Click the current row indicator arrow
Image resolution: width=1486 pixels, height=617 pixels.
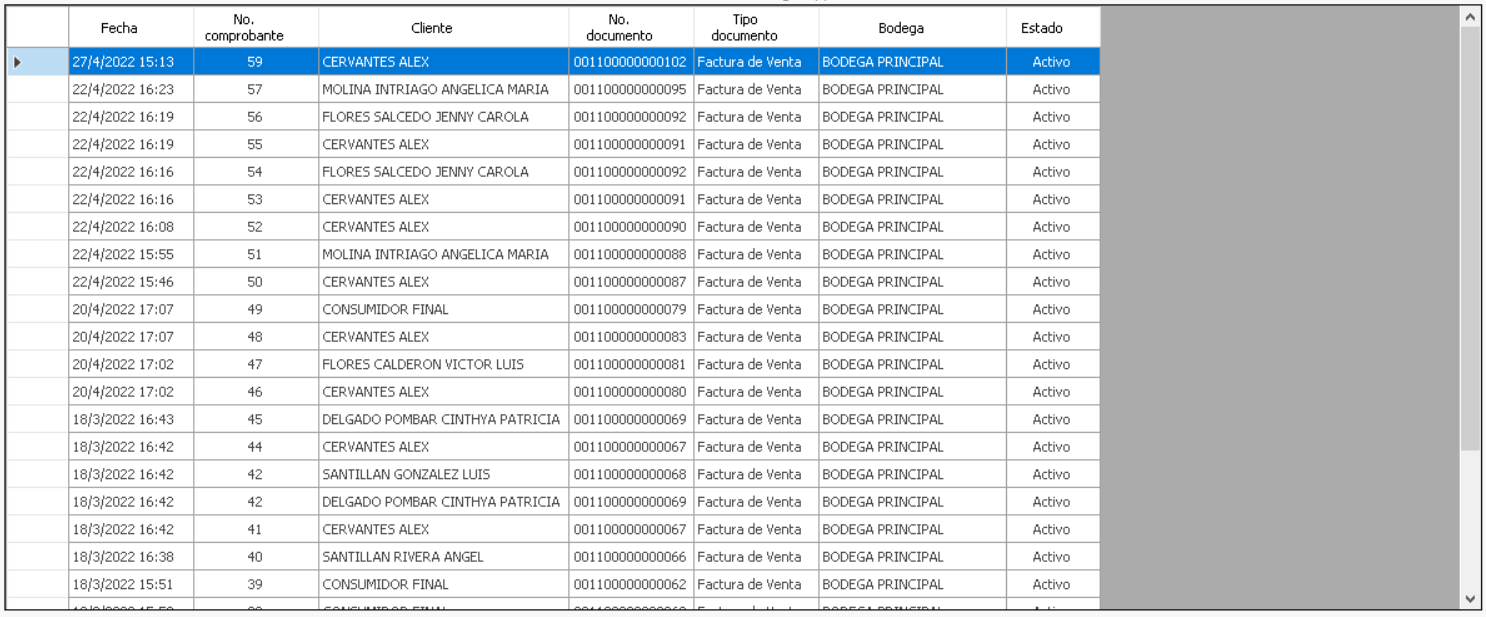[17, 62]
